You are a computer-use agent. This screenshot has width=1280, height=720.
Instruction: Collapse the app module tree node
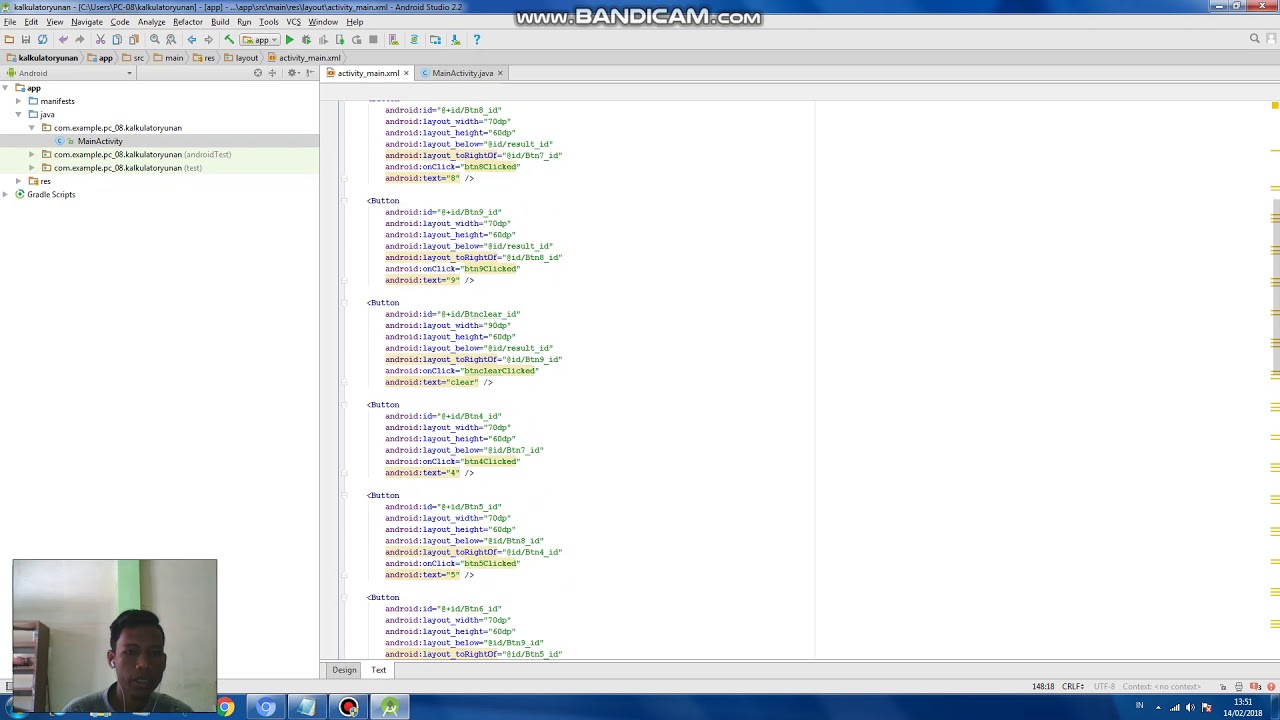6,88
